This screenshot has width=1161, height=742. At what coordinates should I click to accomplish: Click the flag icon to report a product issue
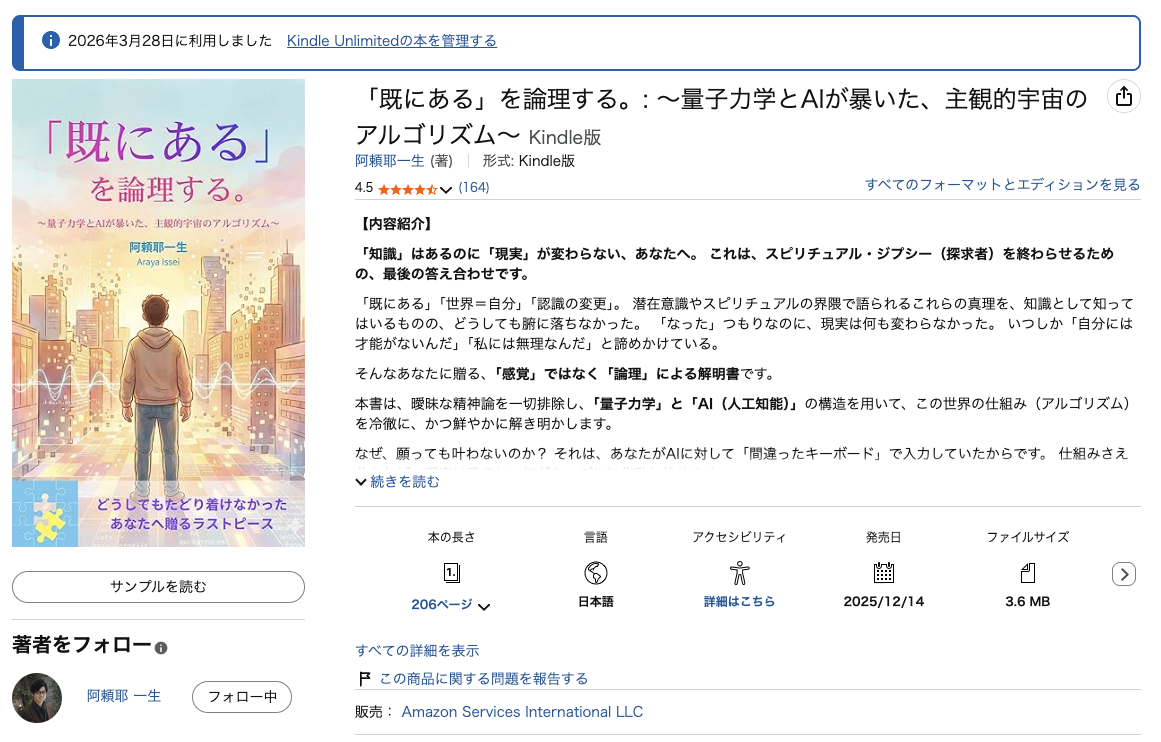[364, 678]
